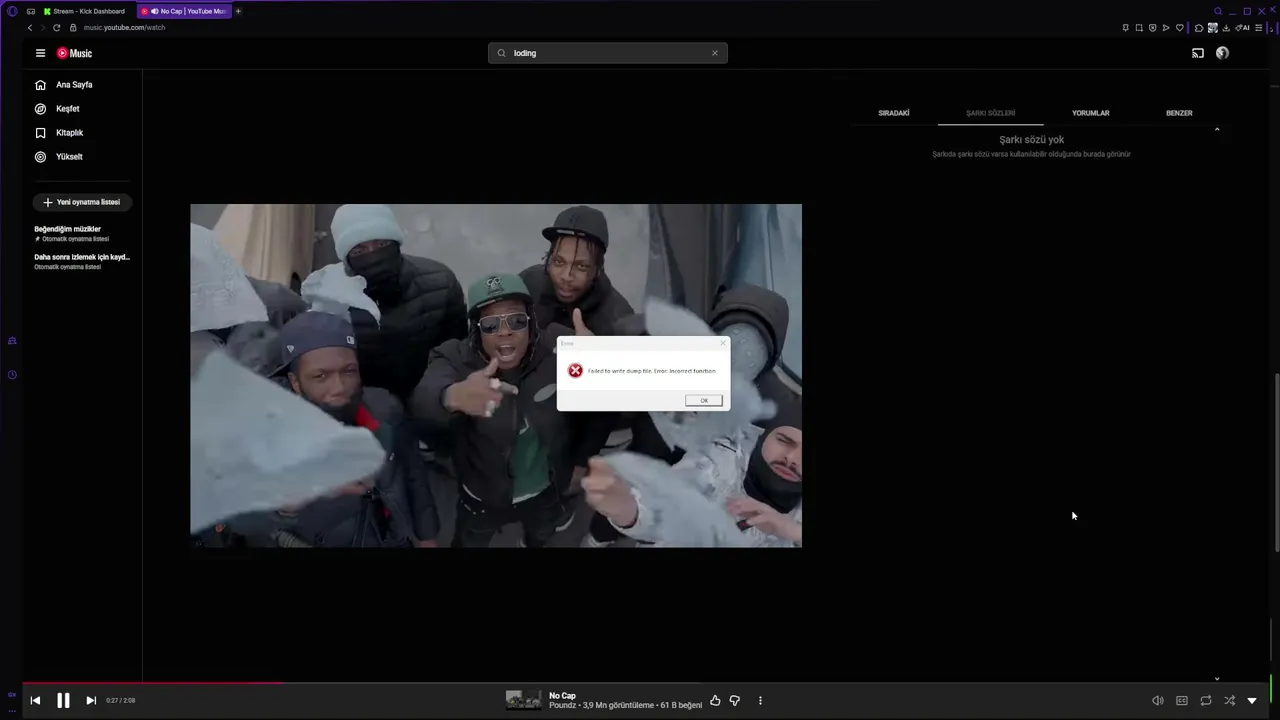Click the volume speaker icon
Screen dimensions: 1280x720
click(x=1157, y=701)
